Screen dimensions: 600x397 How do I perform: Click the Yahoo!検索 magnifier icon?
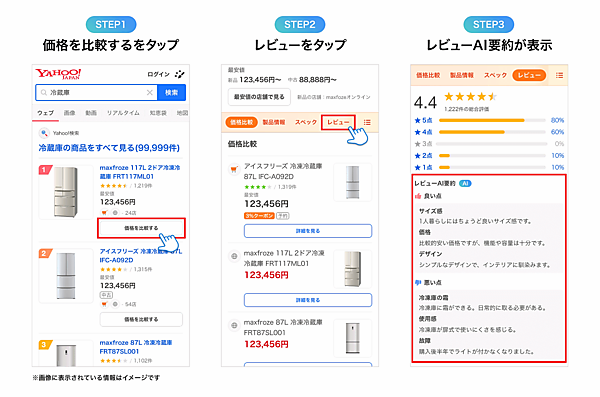click(44, 133)
